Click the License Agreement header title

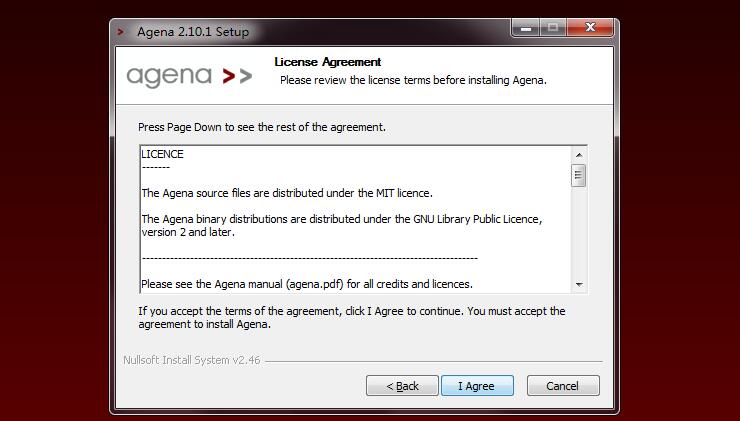(x=328, y=62)
